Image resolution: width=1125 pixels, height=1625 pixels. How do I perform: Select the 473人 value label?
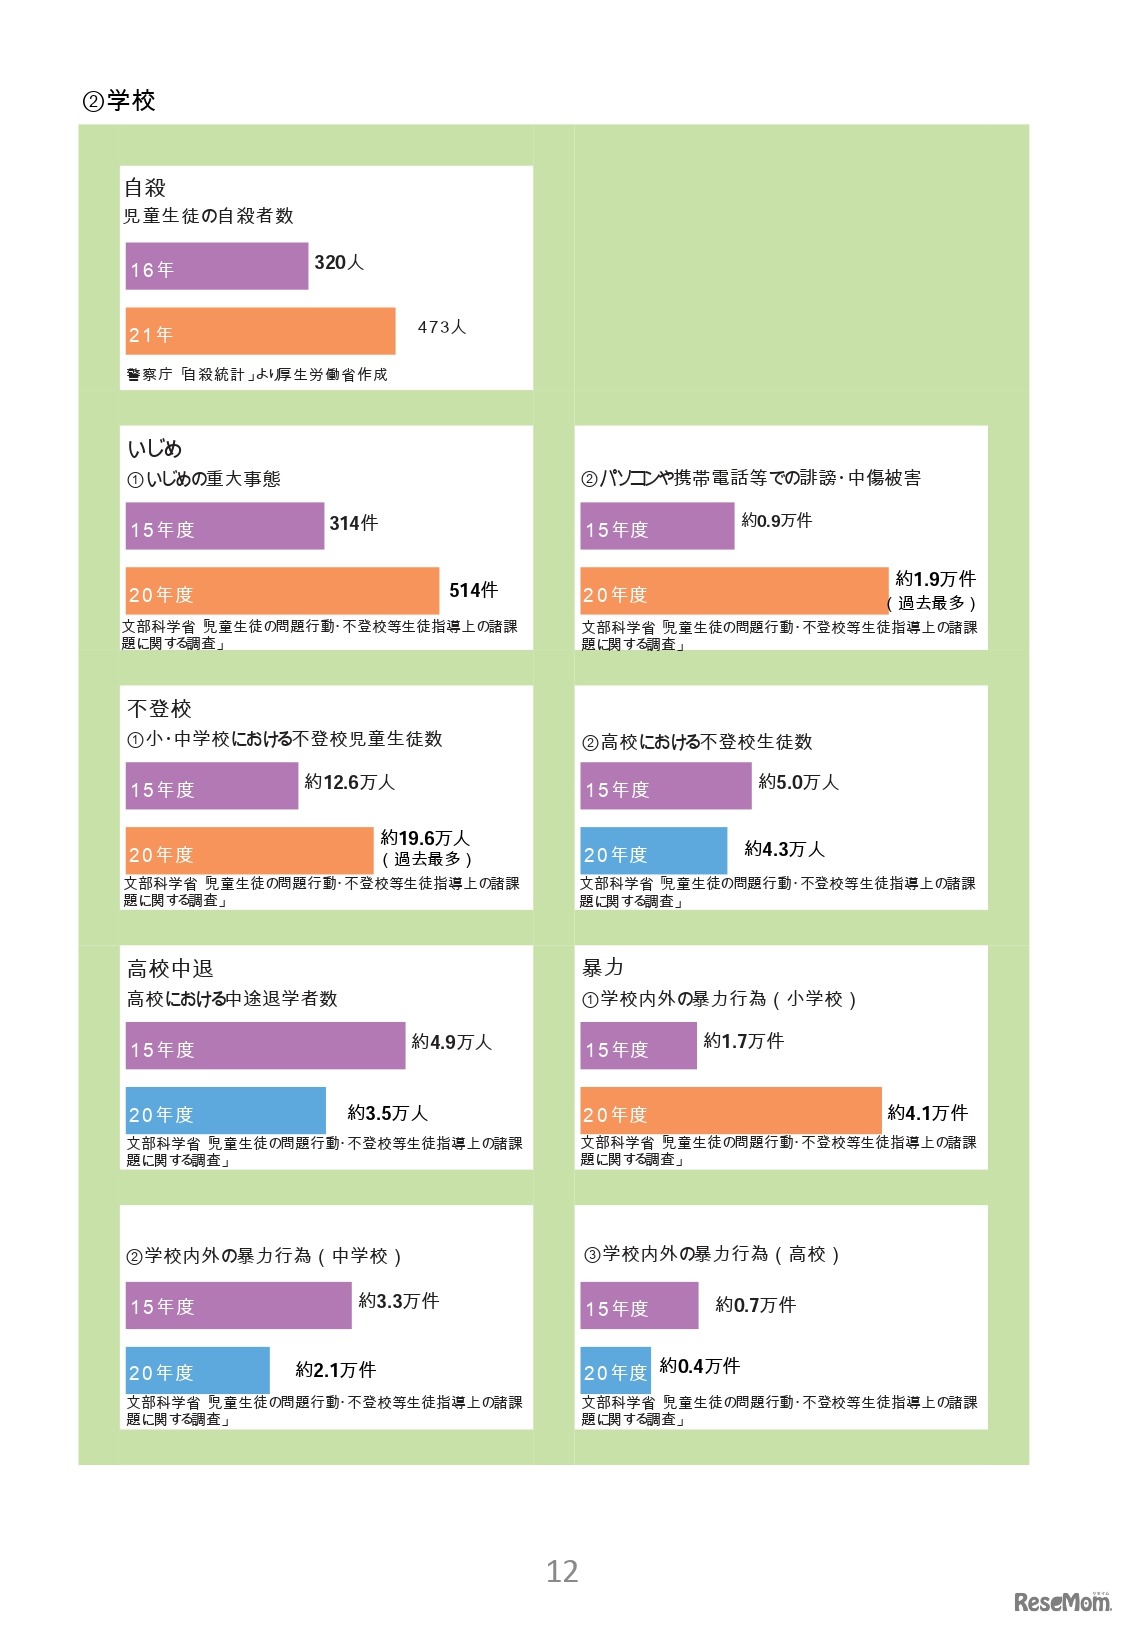click(442, 327)
